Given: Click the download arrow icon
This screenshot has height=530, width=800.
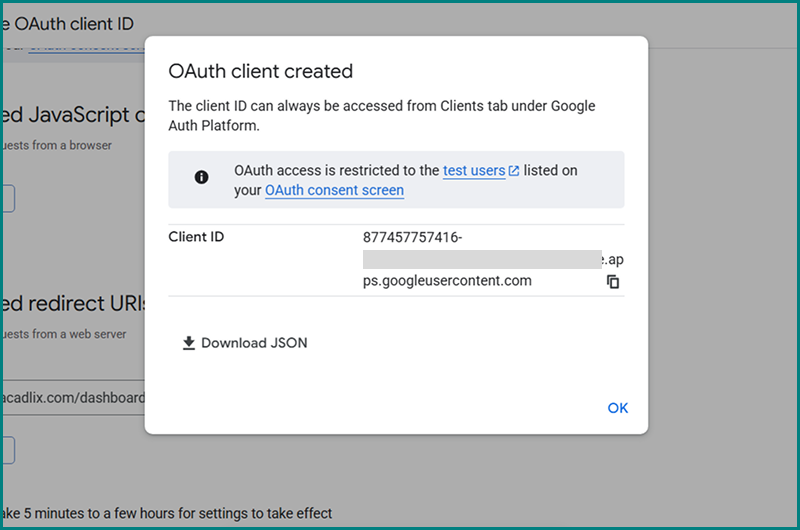Looking at the screenshot, I should coord(188,343).
